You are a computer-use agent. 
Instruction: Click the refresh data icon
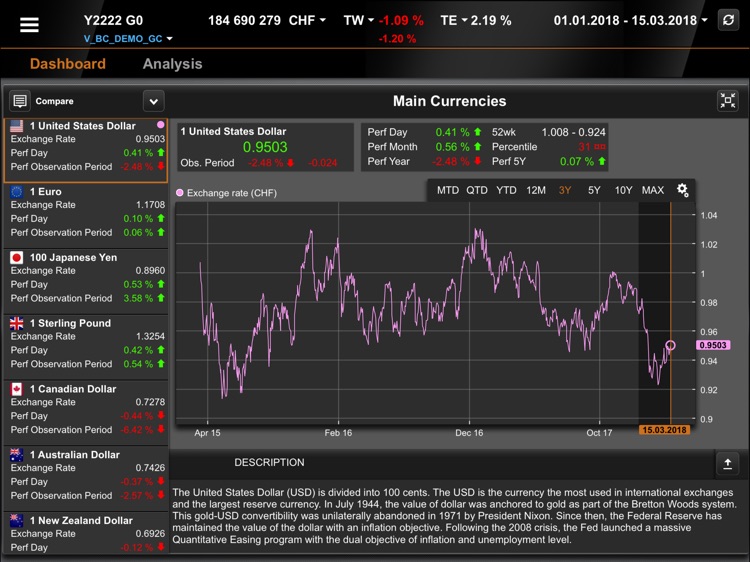pos(728,21)
